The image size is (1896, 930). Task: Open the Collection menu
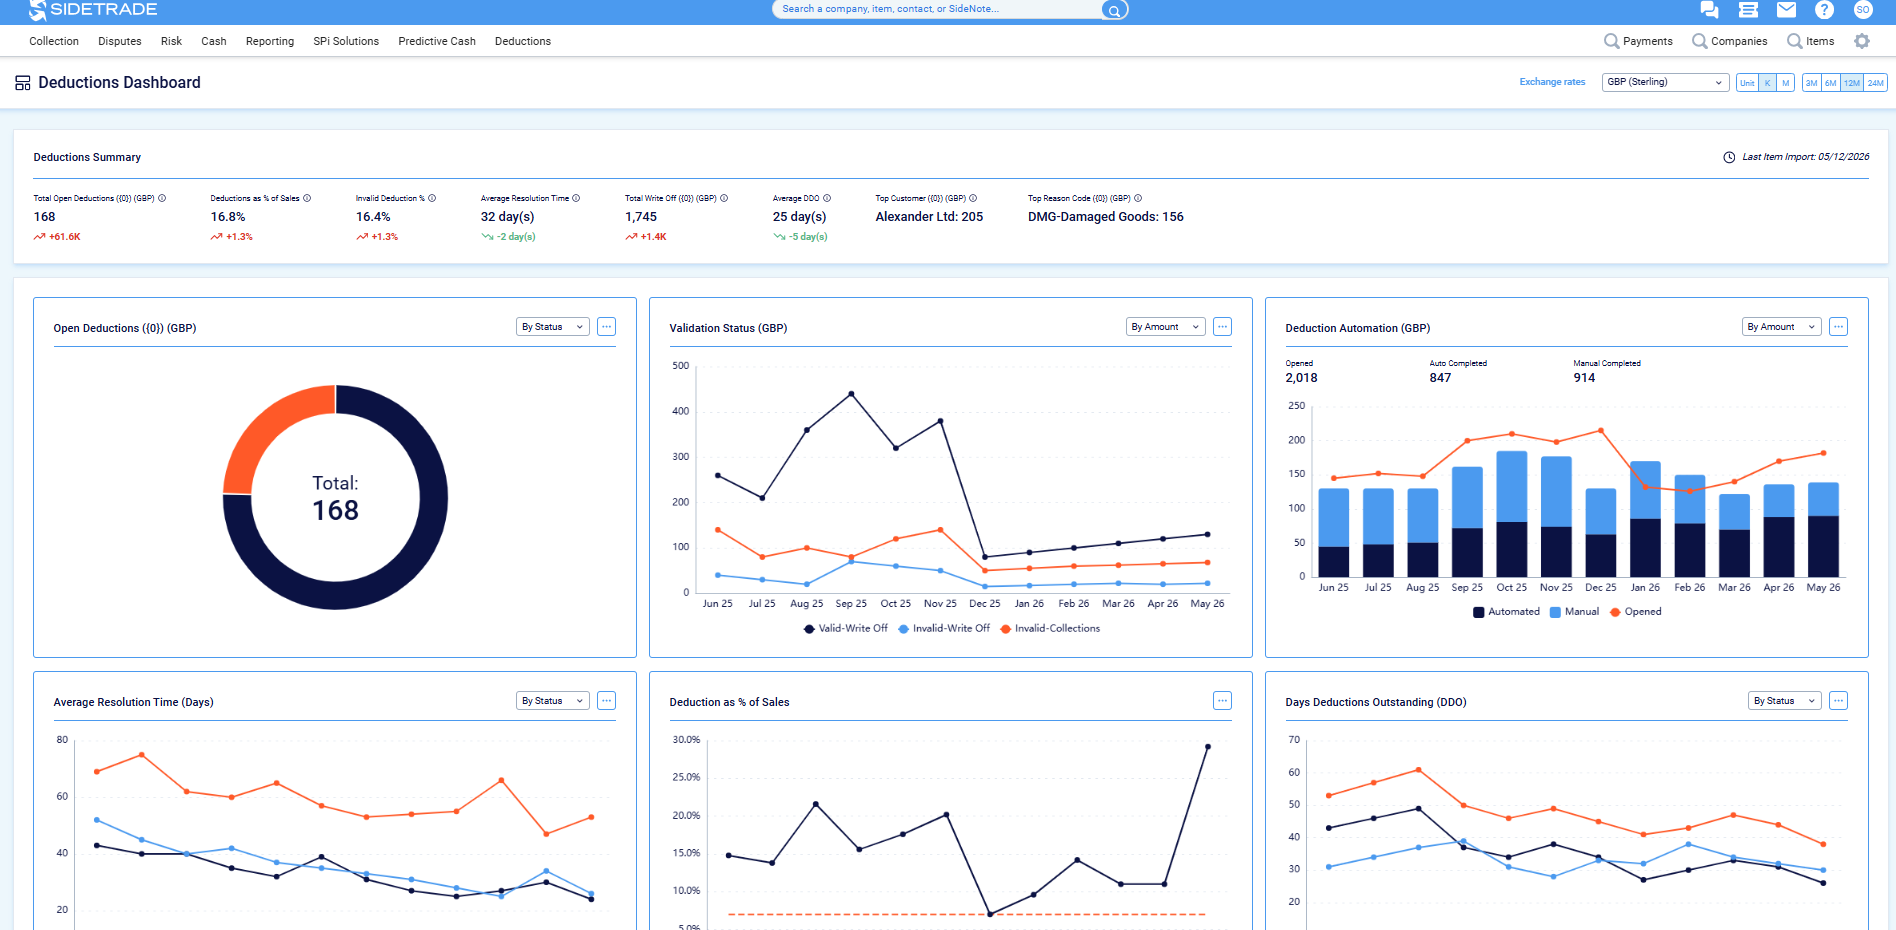point(54,41)
